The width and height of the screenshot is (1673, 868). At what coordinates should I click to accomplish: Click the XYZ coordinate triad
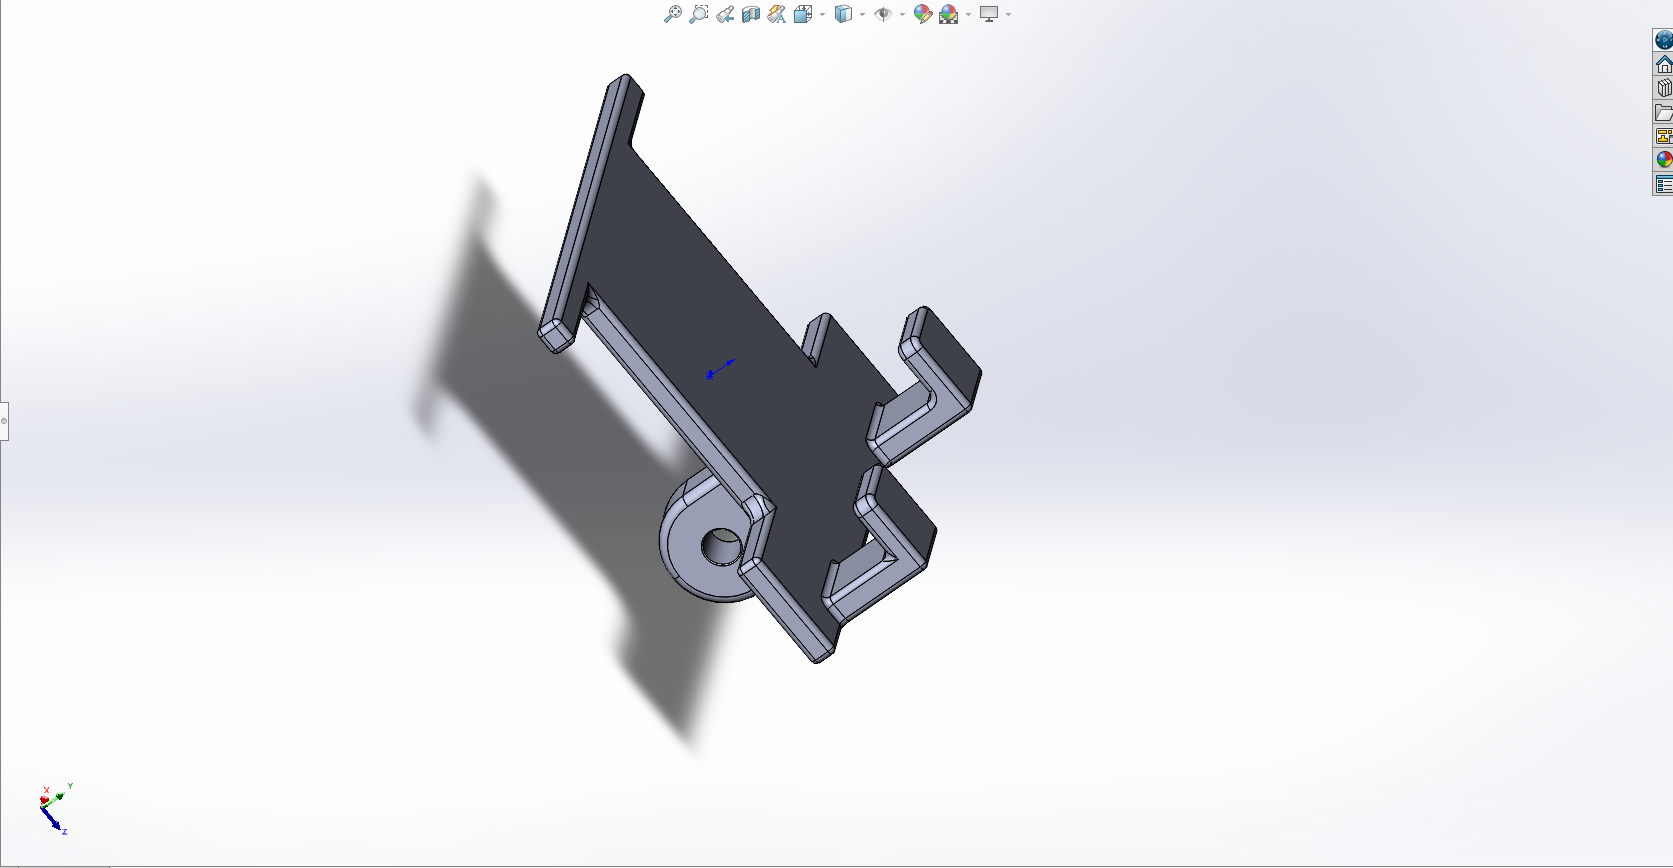[x=54, y=808]
